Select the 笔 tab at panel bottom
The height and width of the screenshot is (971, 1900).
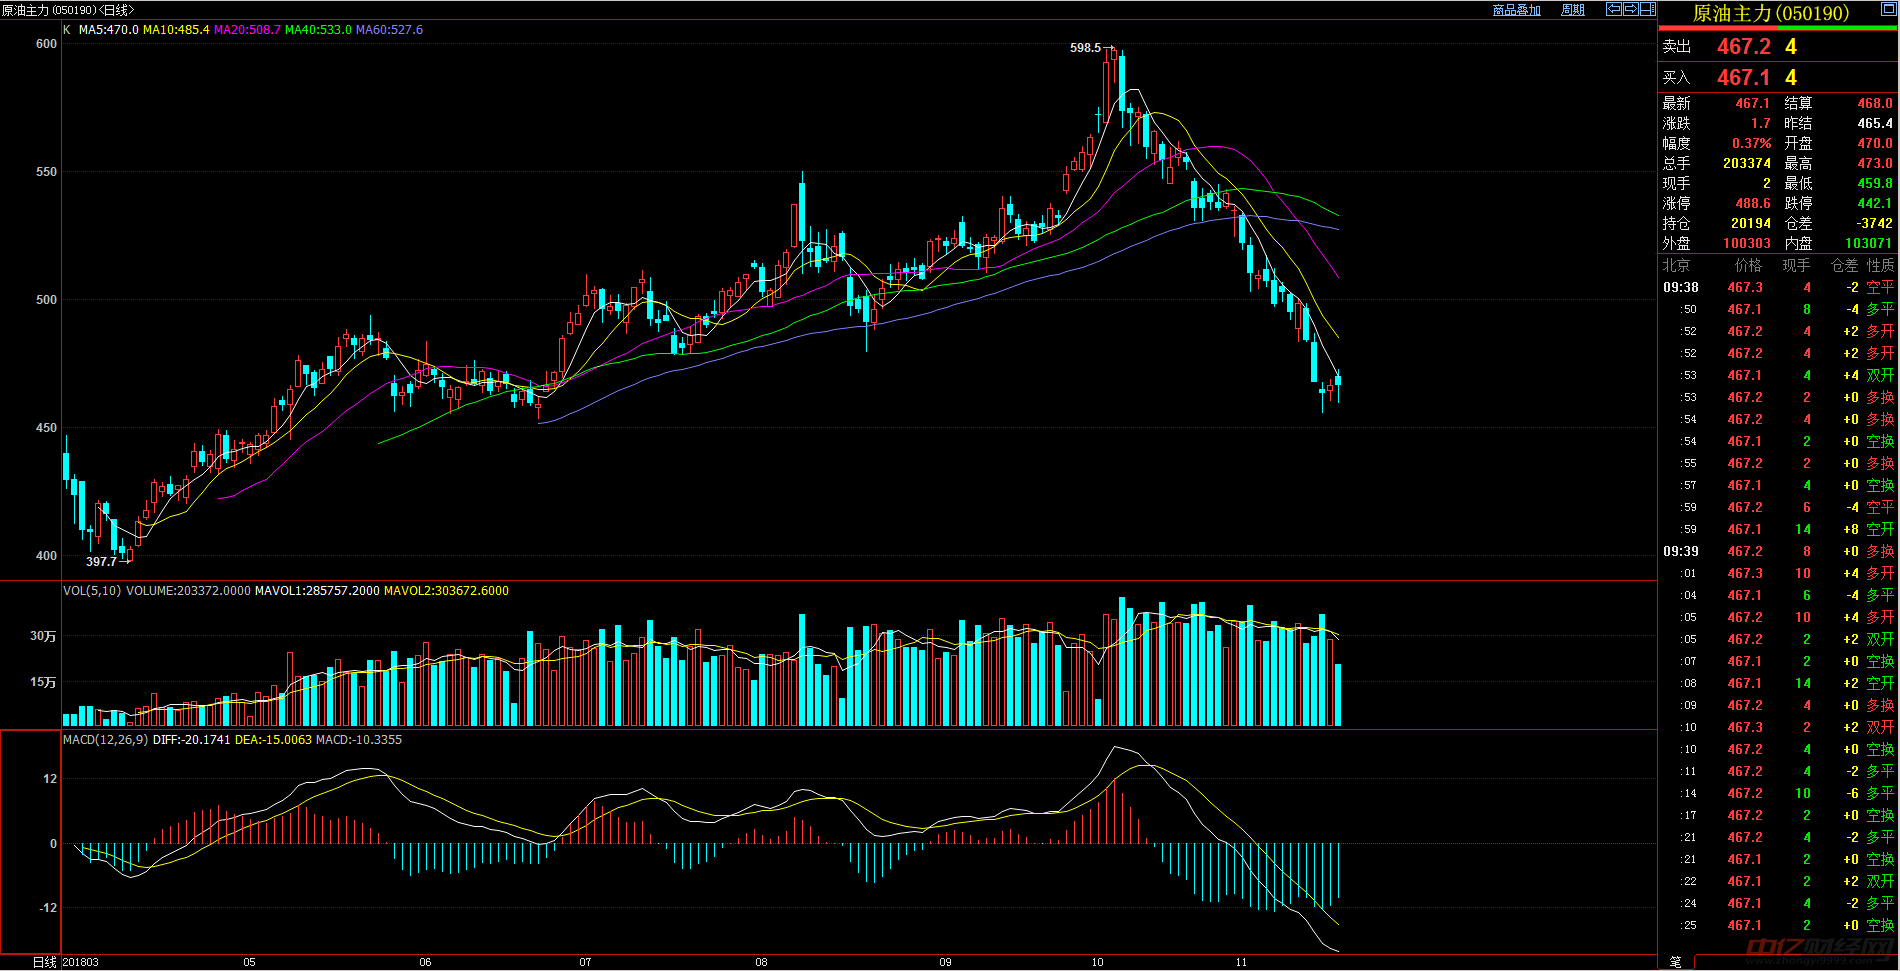coord(1675,961)
